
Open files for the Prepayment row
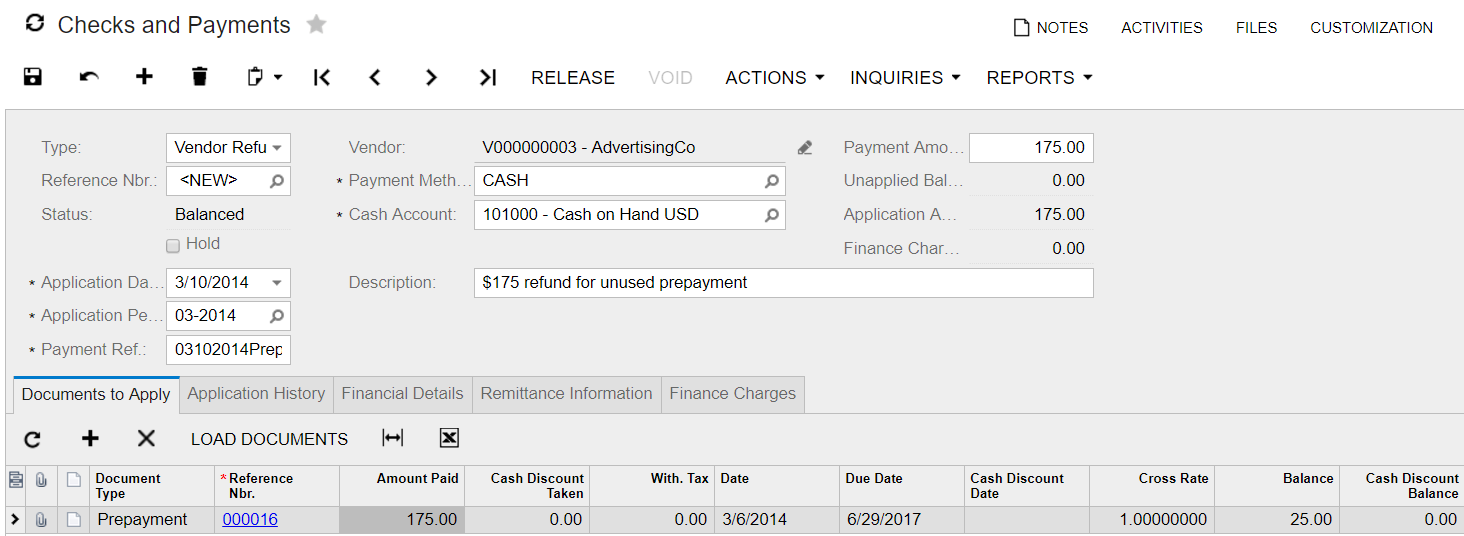(41, 520)
